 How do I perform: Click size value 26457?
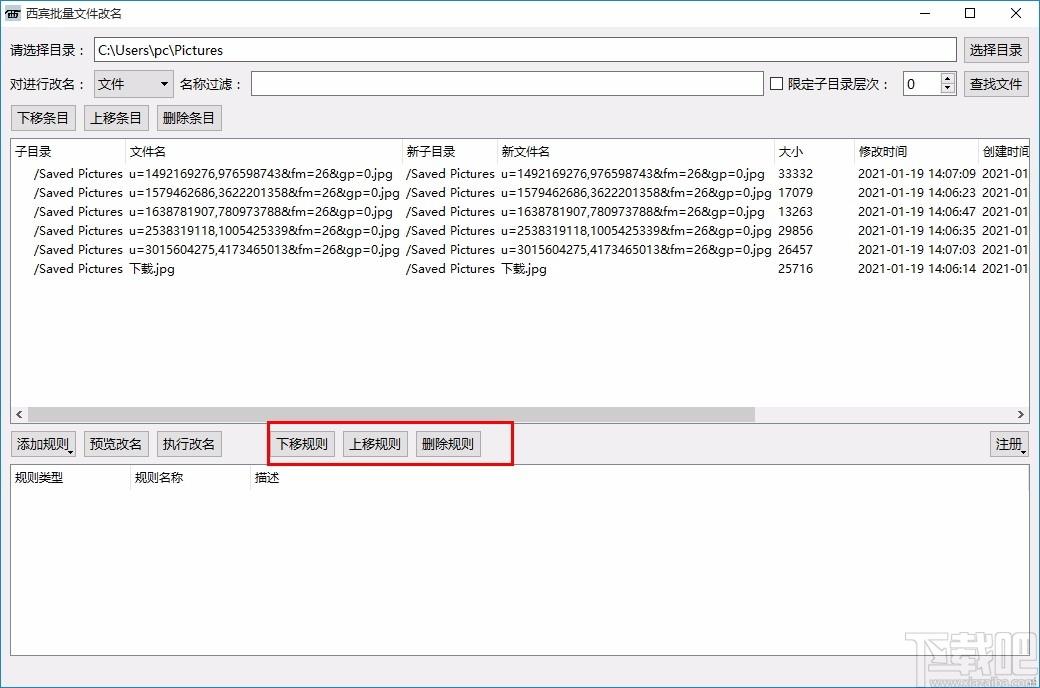click(795, 250)
